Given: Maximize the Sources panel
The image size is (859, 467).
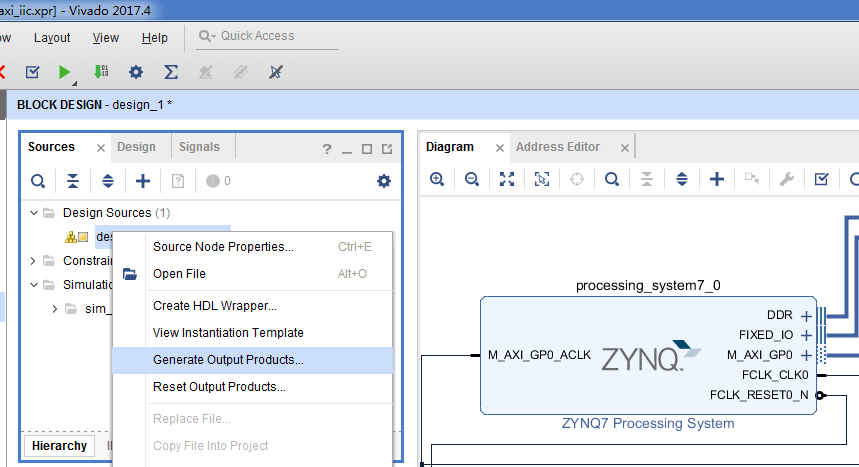Looking at the screenshot, I should coord(367,149).
